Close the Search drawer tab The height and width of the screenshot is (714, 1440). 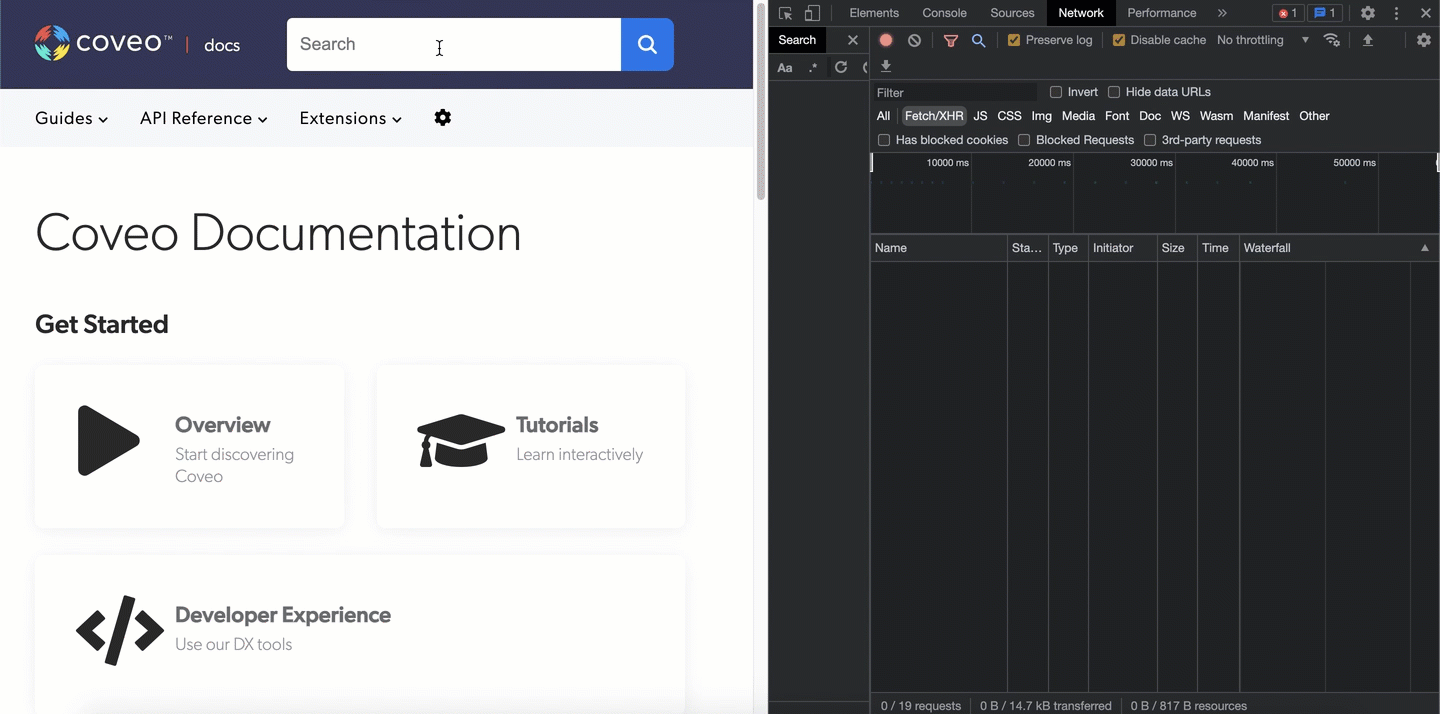point(853,40)
